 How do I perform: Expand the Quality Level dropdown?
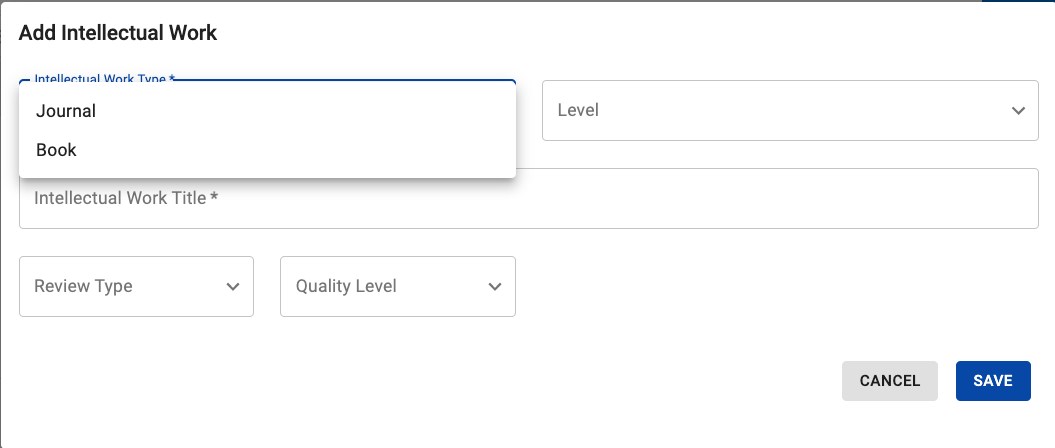point(397,286)
